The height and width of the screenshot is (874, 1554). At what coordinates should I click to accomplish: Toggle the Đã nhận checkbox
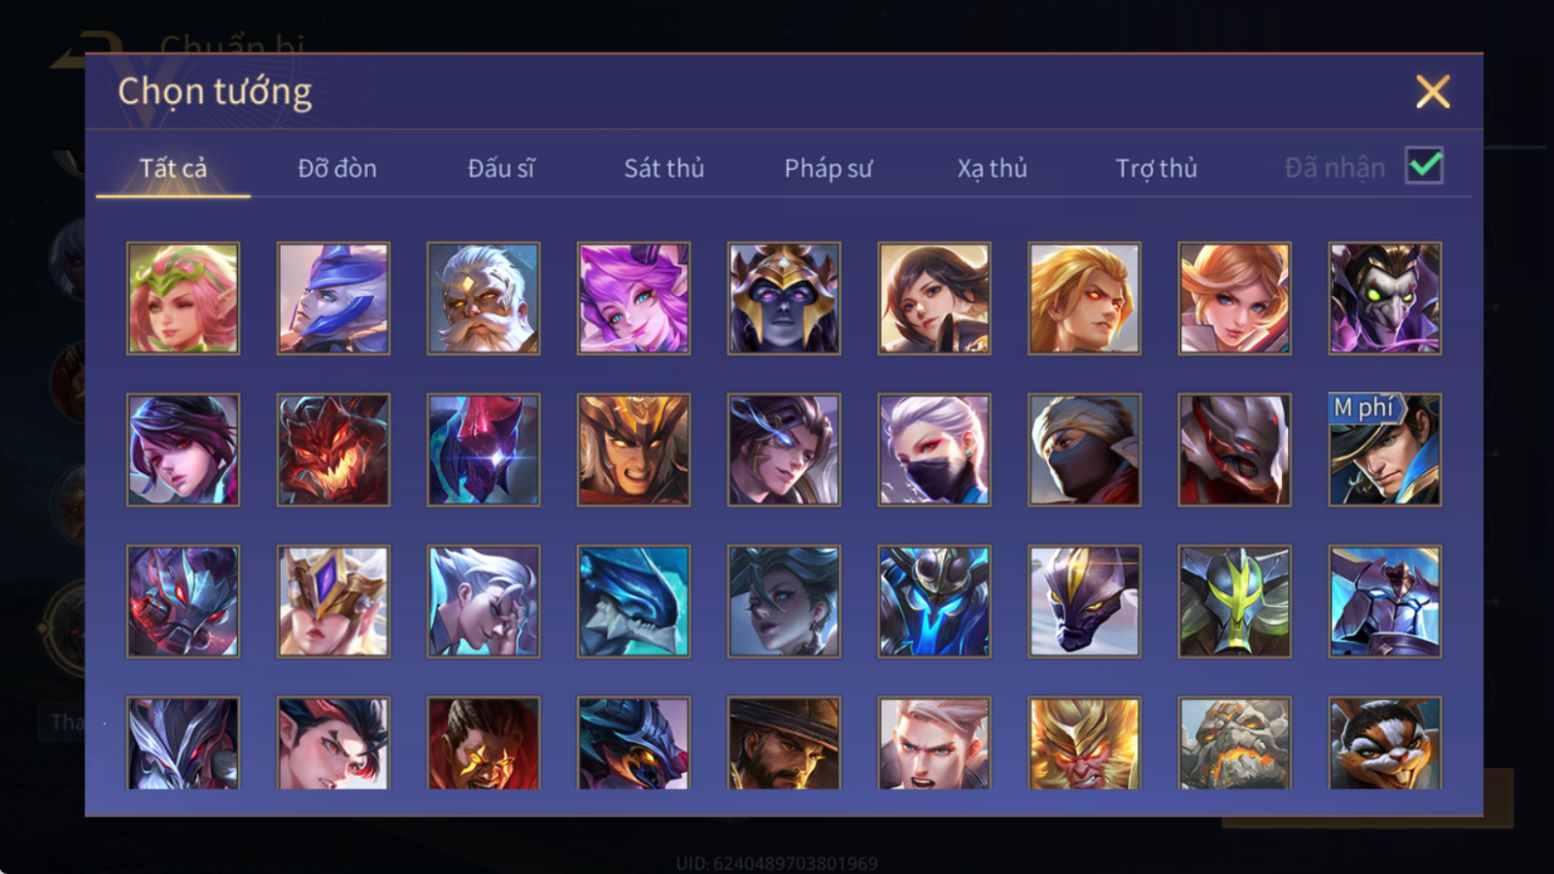pos(1424,165)
